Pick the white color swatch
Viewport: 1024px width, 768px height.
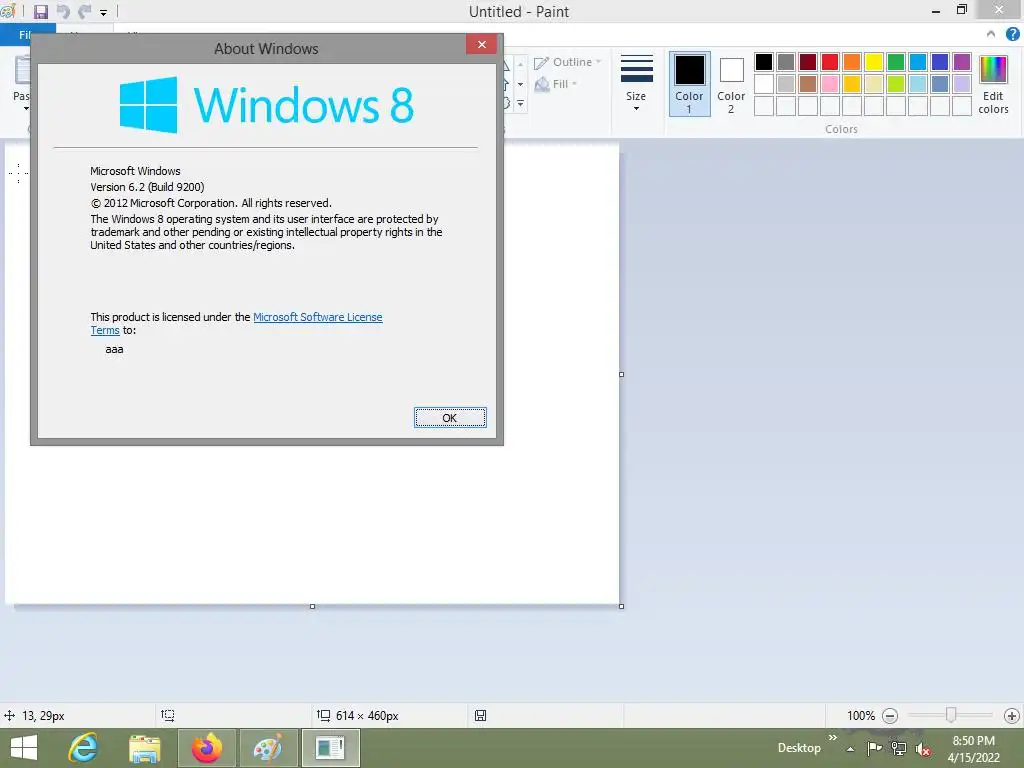point(763,84)
